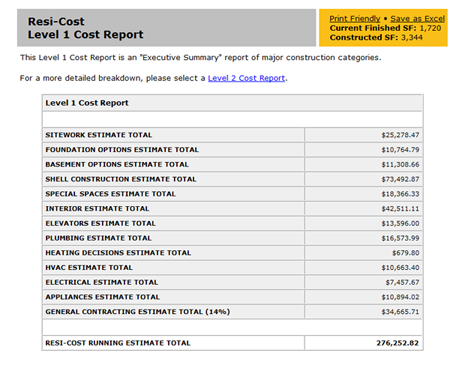The height and width of the screenshot is (383, 450).
Task: Select the Constructed SF: 3,344 text
Action: (x=376, y=37)
